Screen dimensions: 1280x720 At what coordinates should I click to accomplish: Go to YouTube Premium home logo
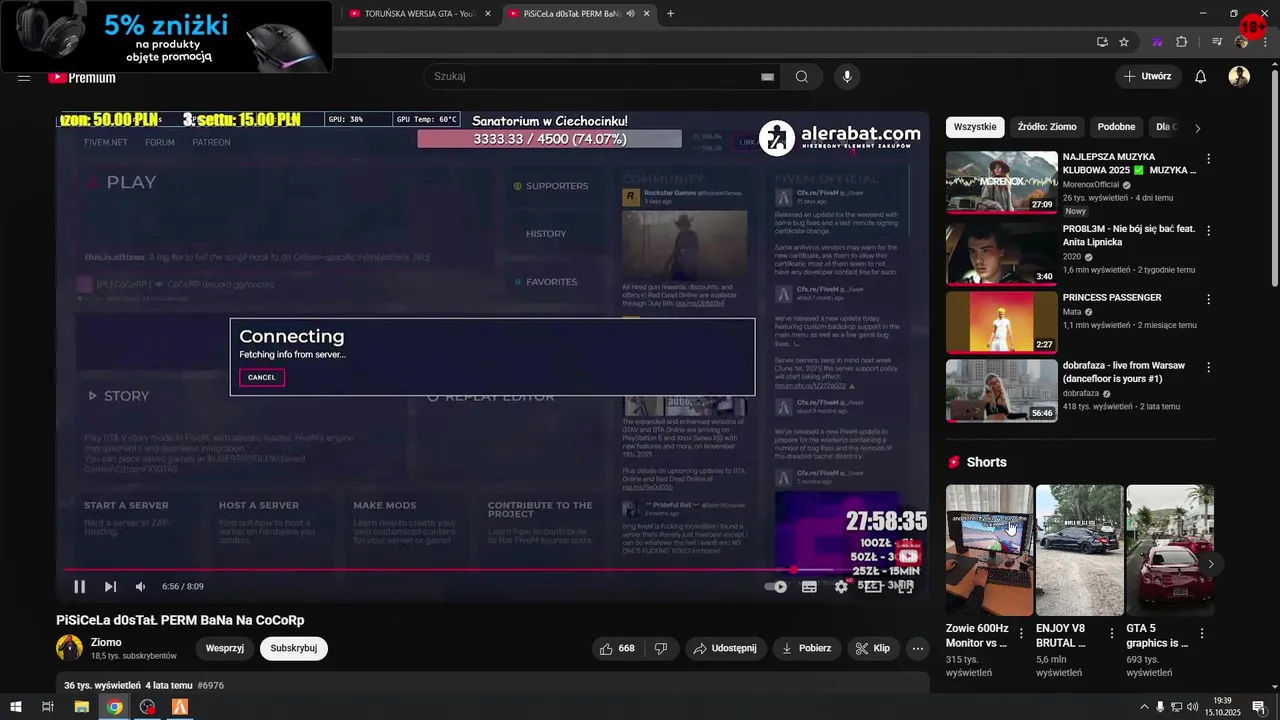pos(81,77)
